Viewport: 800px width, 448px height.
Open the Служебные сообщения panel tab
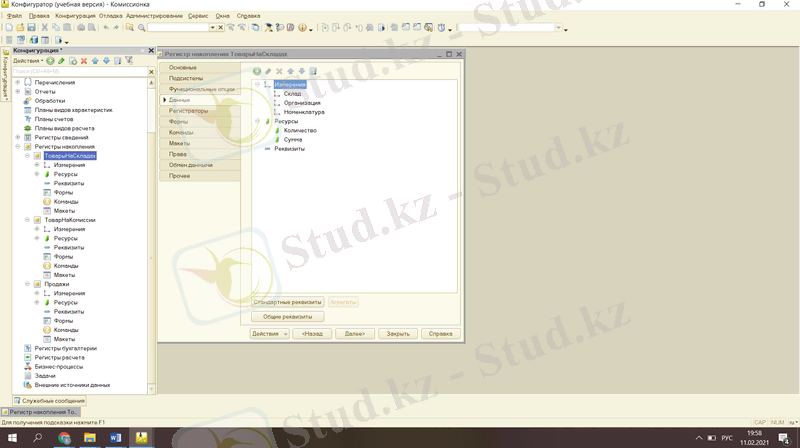[49, 401]
